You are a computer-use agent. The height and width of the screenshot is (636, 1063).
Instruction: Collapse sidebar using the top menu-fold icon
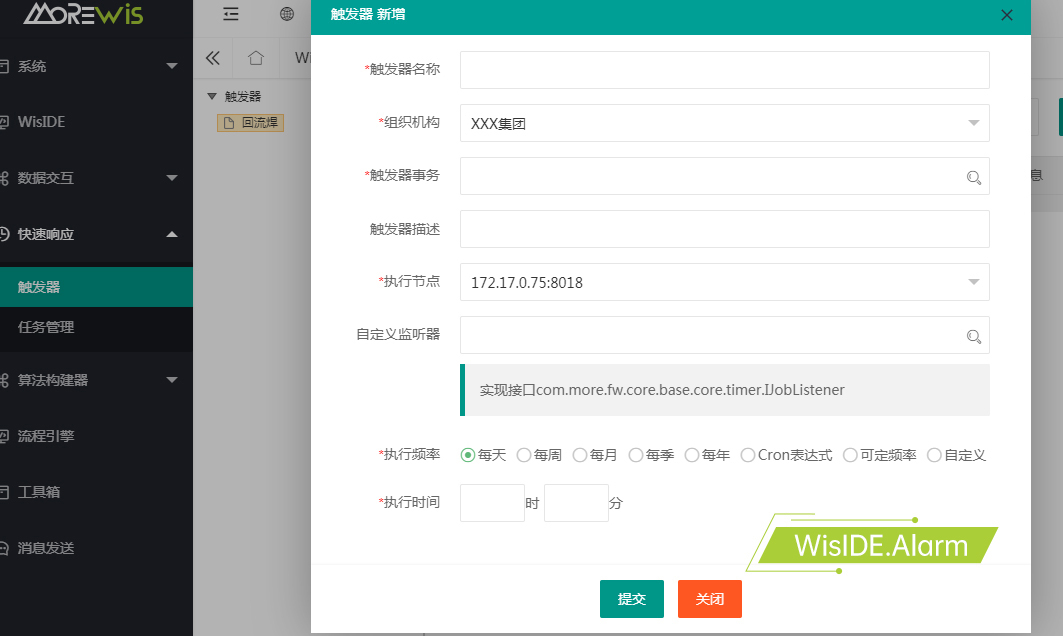[x=231, y=14]
